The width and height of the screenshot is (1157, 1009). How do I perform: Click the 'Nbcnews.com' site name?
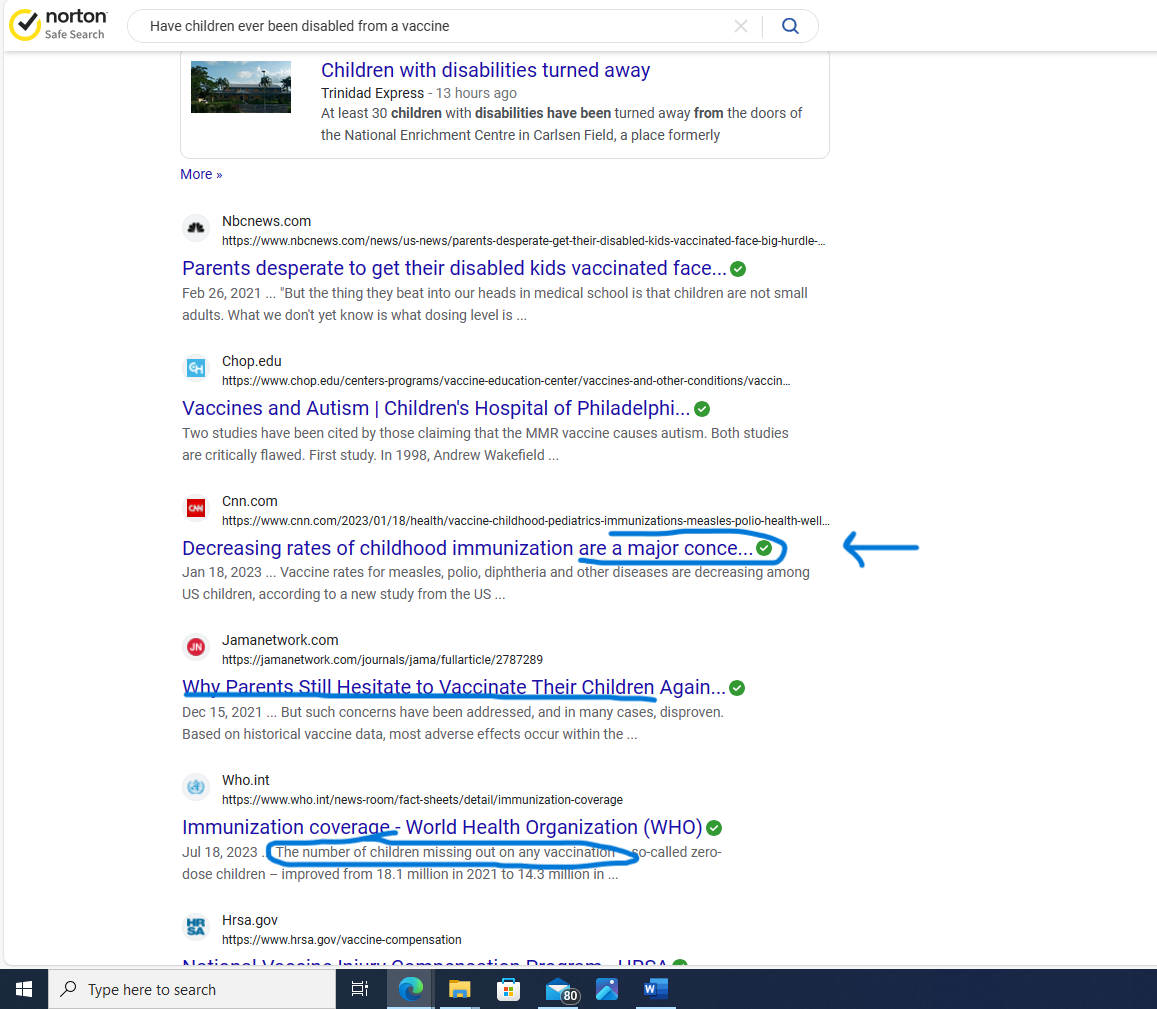(266, 221)
